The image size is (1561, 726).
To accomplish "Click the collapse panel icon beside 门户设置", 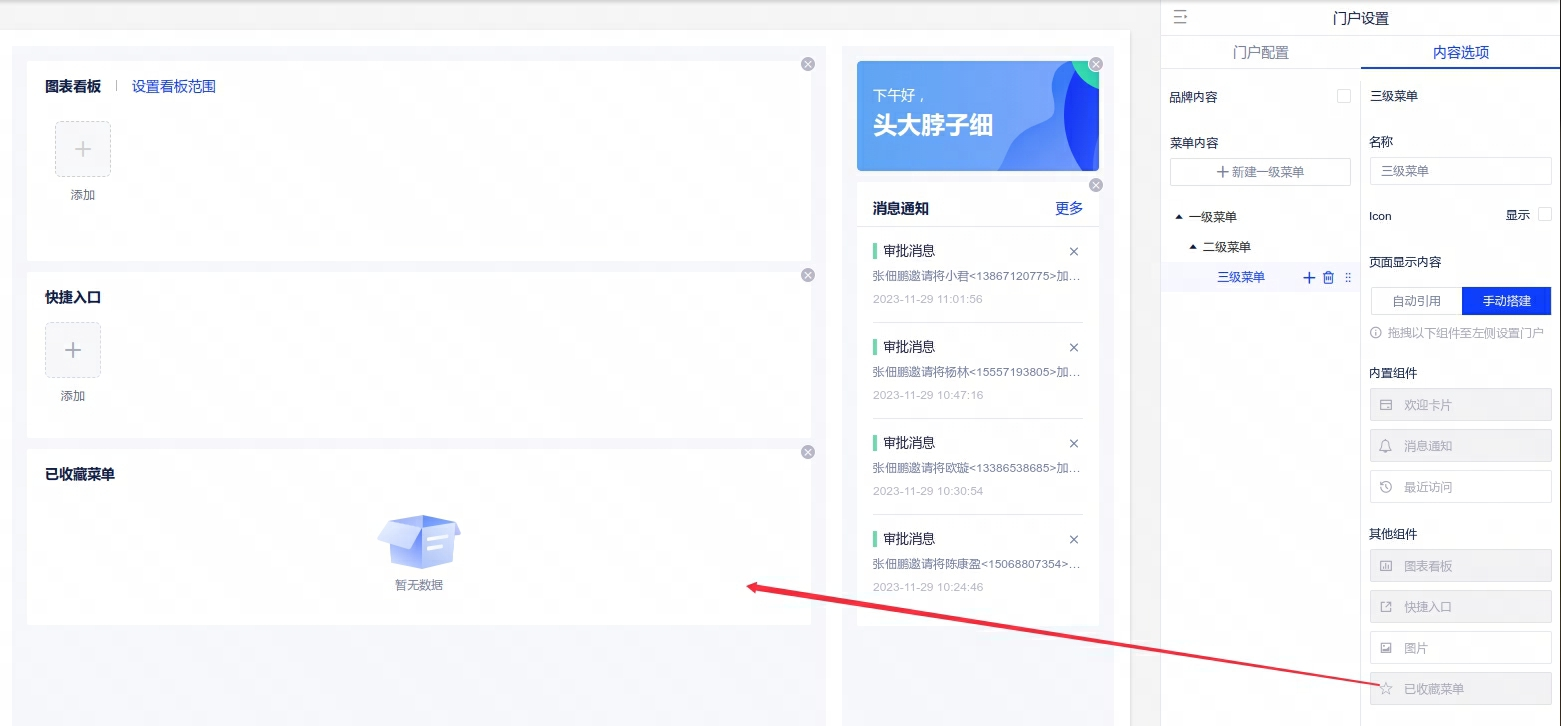I will (1180, 17).
